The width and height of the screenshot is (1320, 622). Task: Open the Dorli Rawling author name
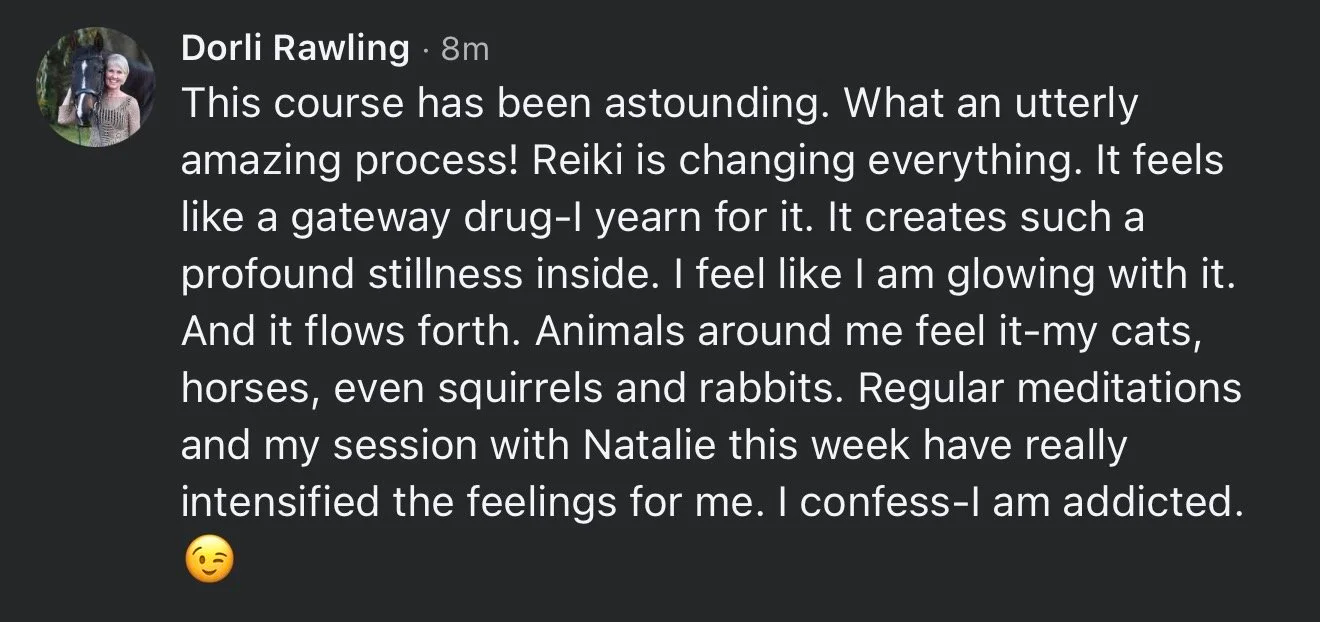[x=295, y=48]
